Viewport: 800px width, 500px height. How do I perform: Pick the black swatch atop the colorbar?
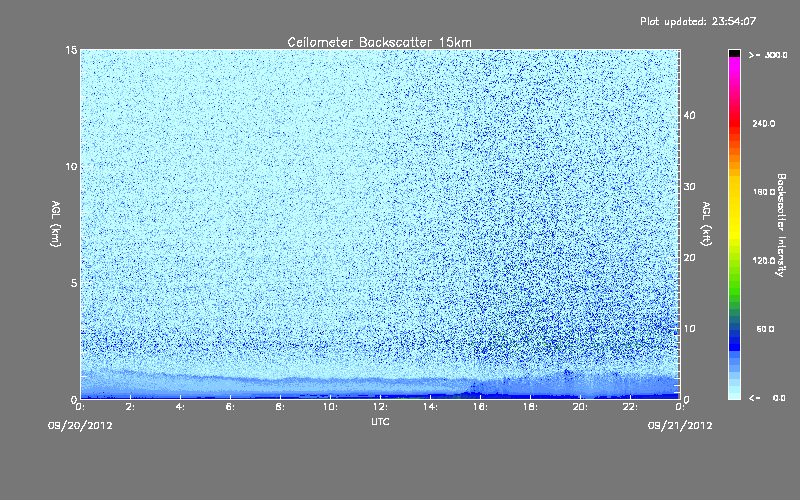(734, 53)
